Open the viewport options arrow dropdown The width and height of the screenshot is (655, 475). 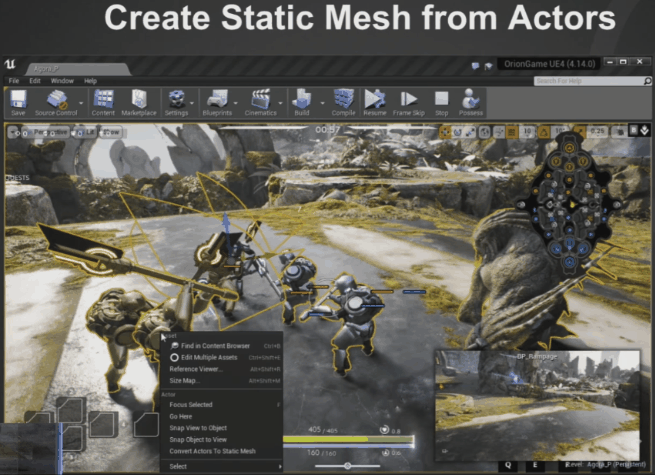point(13,132)
